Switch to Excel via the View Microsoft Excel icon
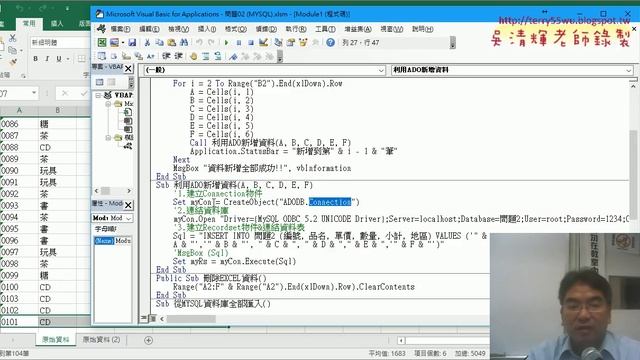This screenshot has height=360, width=640. pyautogui.click(x=102, y=42)
